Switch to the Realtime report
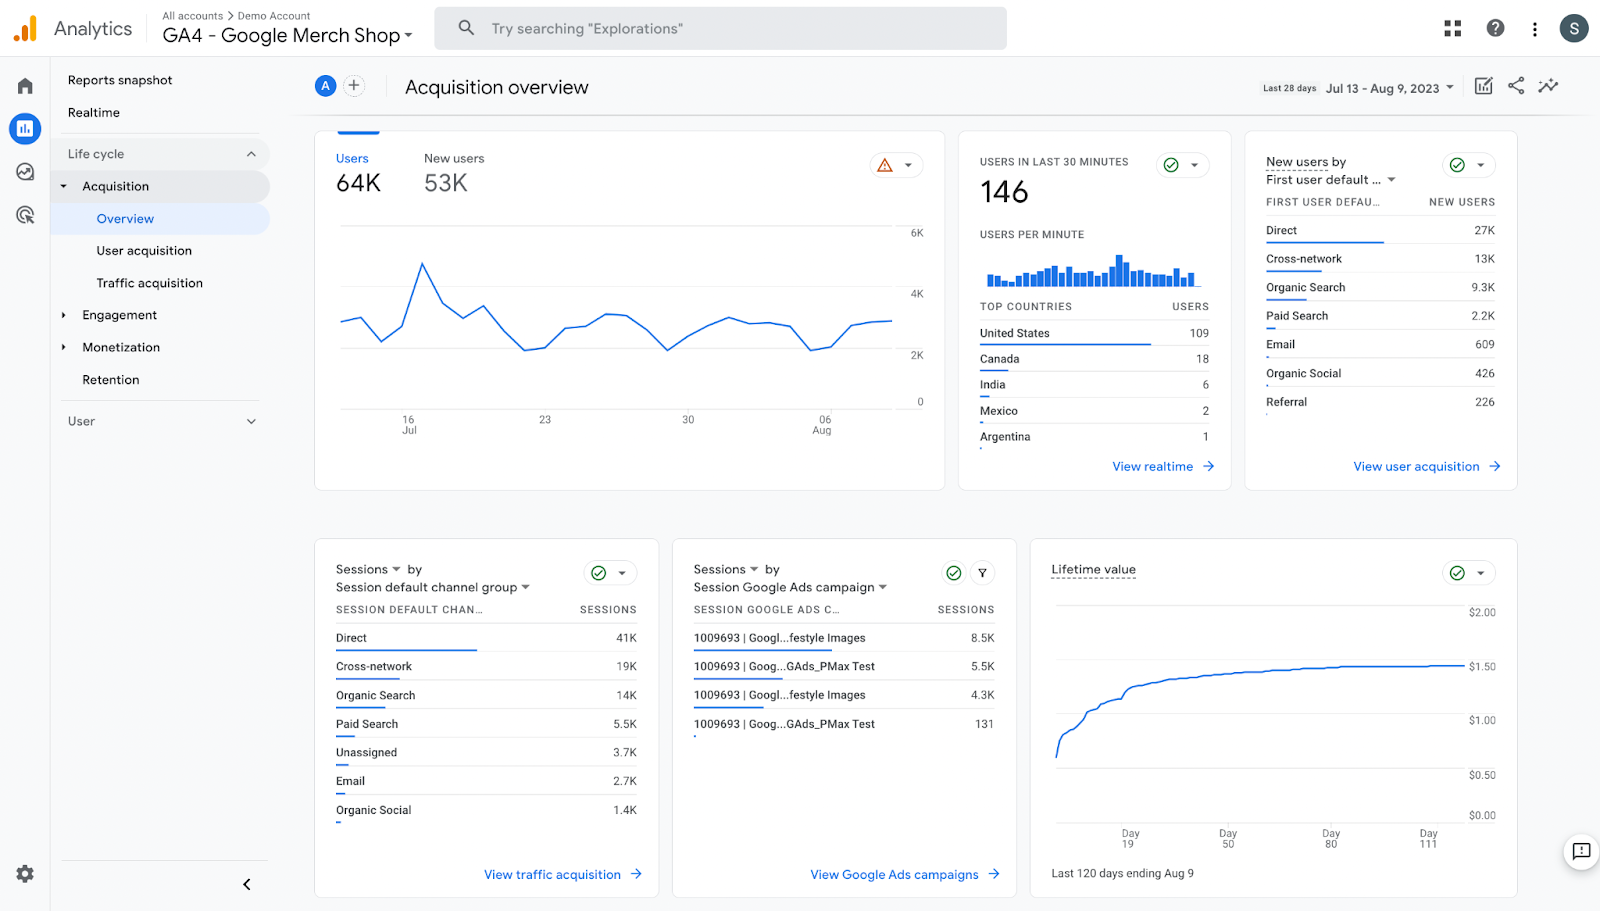Image resolution: width=1600 pixels, height=911 pixels. point(93,112)
